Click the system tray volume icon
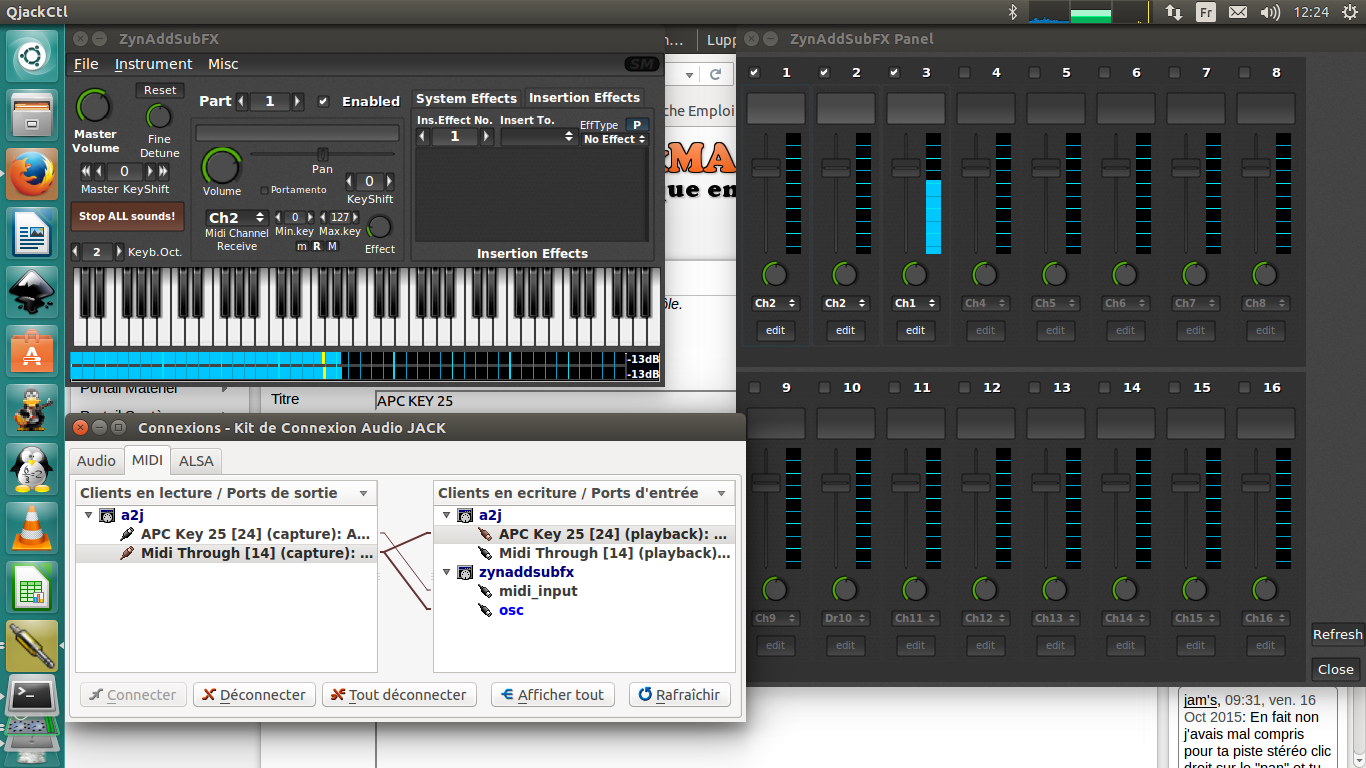The height and width of the screenshot is (768, 1366). 1269,12
